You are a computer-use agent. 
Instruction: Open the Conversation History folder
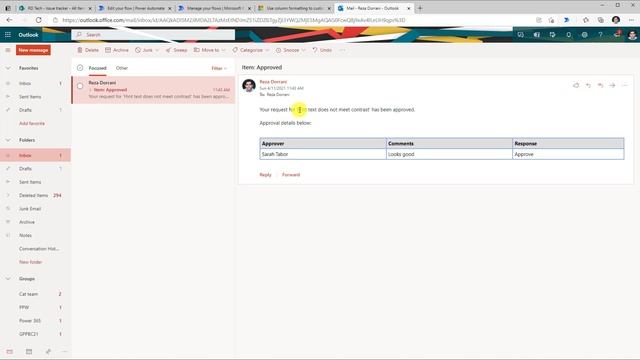35,249
